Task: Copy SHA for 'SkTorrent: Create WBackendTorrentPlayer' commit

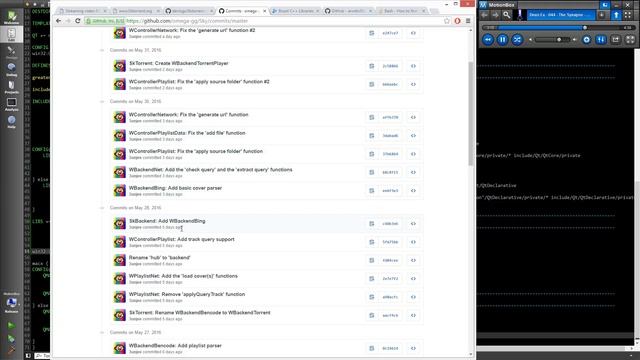Action: tap(371, 66)
